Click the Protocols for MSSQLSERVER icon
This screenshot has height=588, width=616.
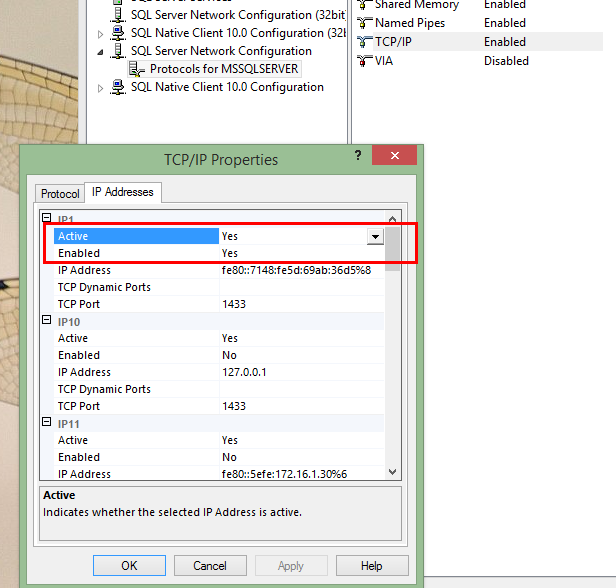(138, 69)
